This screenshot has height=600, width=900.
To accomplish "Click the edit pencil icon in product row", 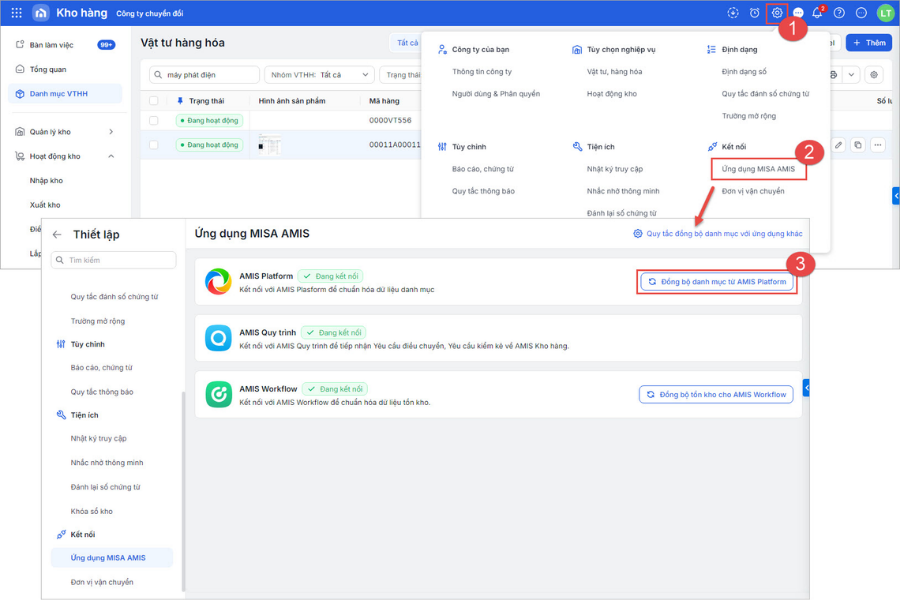I will [x=839, y=145].
